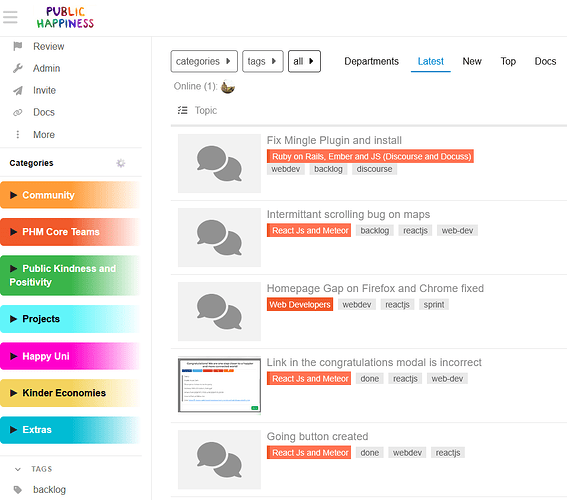
Task: Switch to the Top tab
Action: click(508, 61)
